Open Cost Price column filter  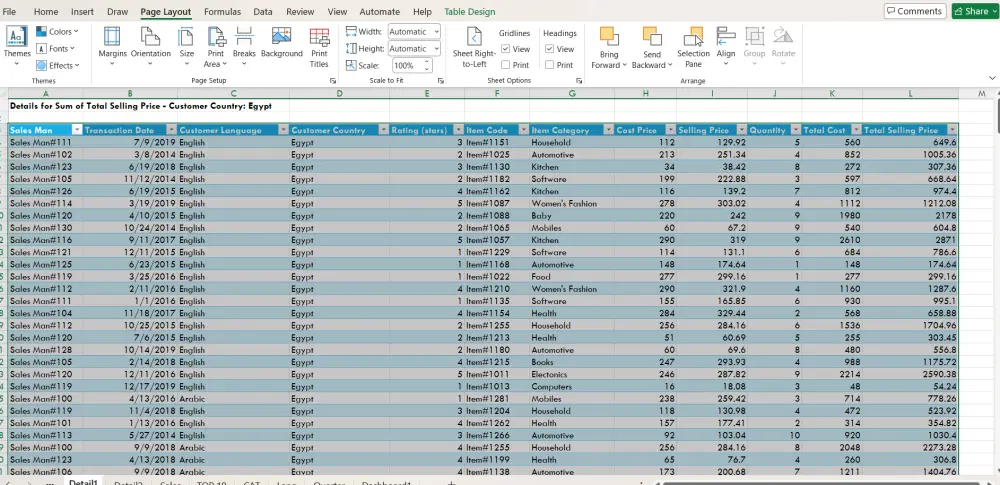click(x=670, y=130)
